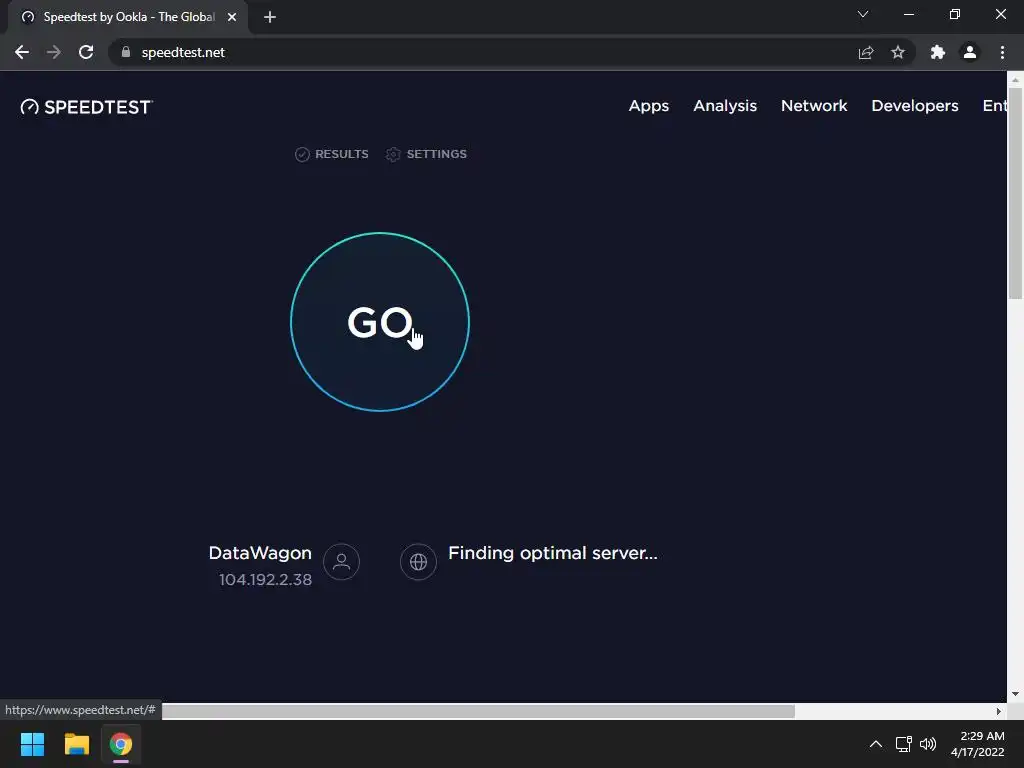Open a new browser tab
1024x768 pixels.
270,18
